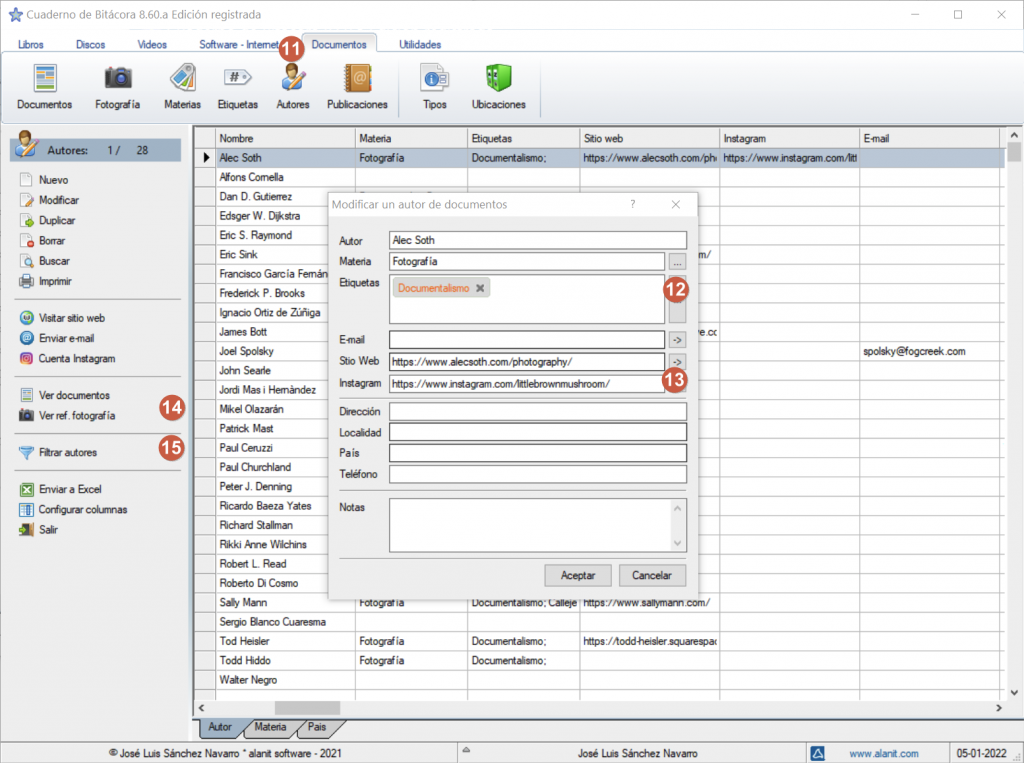Open the Fotografía camera icon in ribbon

[117, 86]
